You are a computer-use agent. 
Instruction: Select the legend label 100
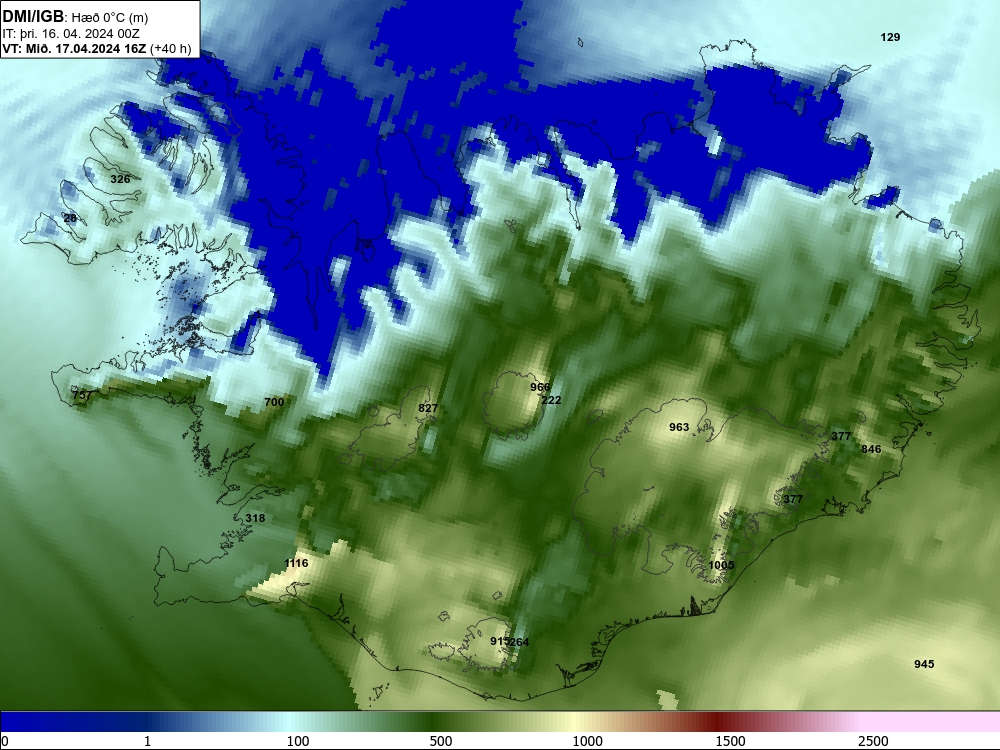[298, 741]
